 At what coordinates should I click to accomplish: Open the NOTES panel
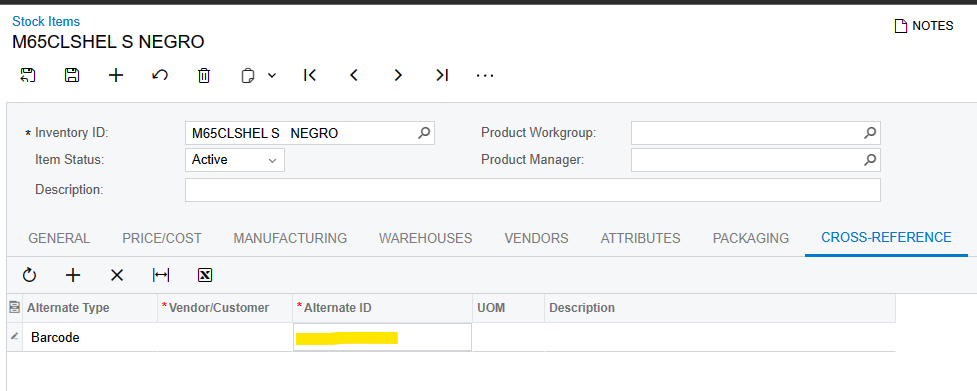tap(924, 26)
